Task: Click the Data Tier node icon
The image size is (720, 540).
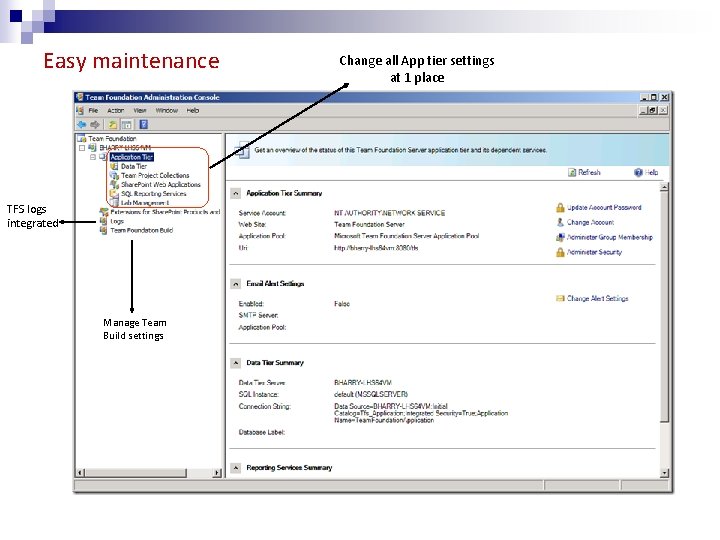Action: (x=114, y=166)
